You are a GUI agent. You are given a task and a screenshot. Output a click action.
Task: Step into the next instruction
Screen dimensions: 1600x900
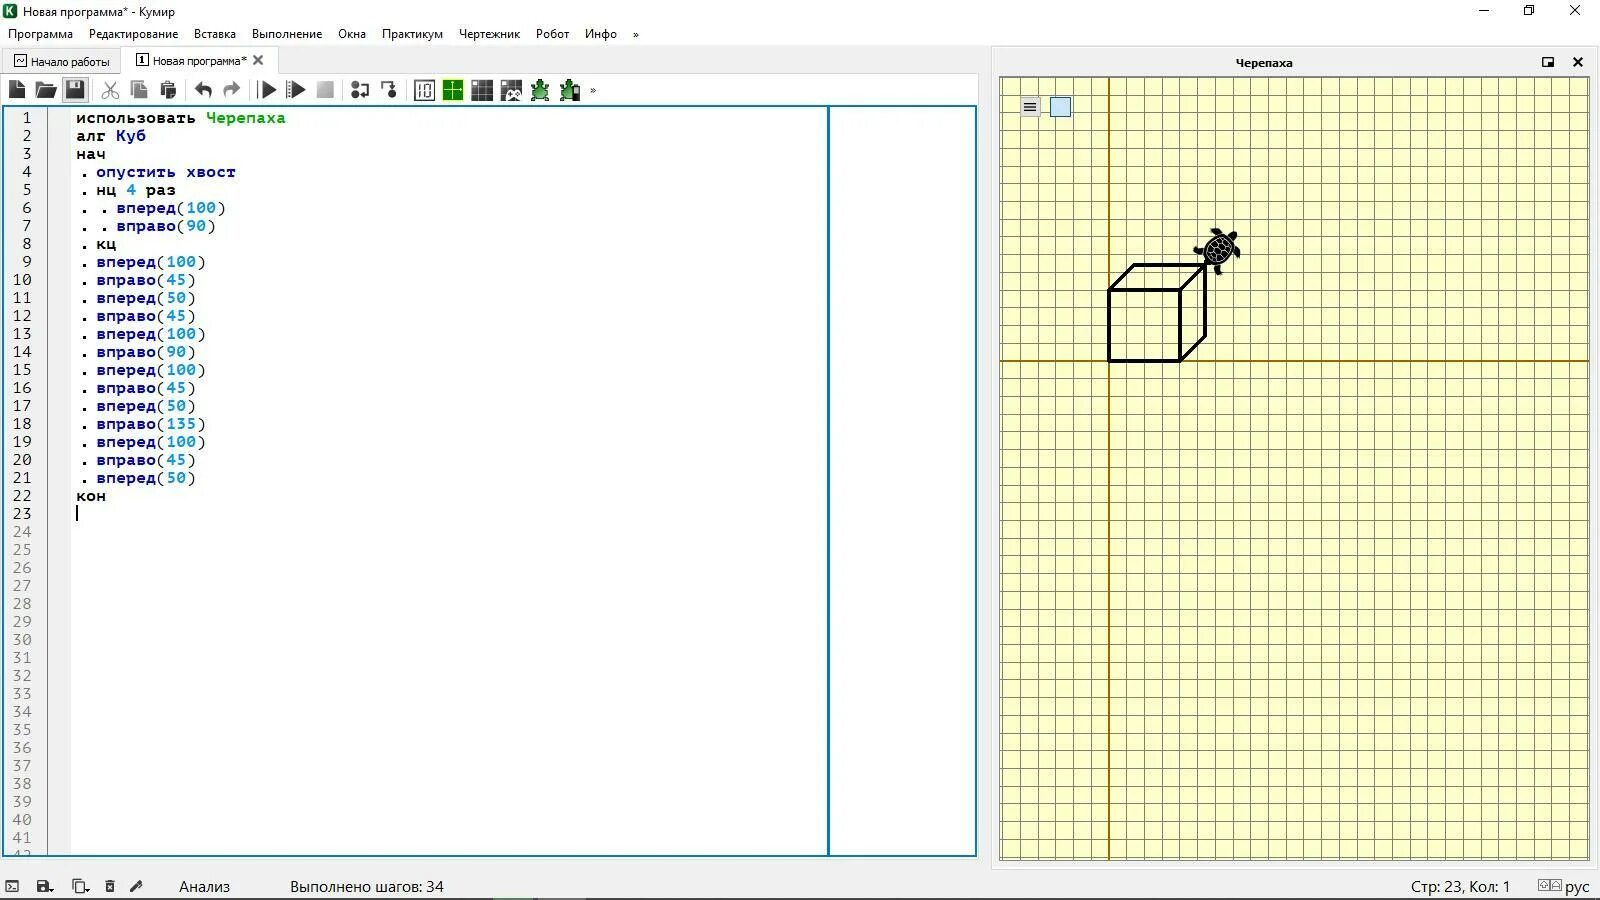pos(389,90)
